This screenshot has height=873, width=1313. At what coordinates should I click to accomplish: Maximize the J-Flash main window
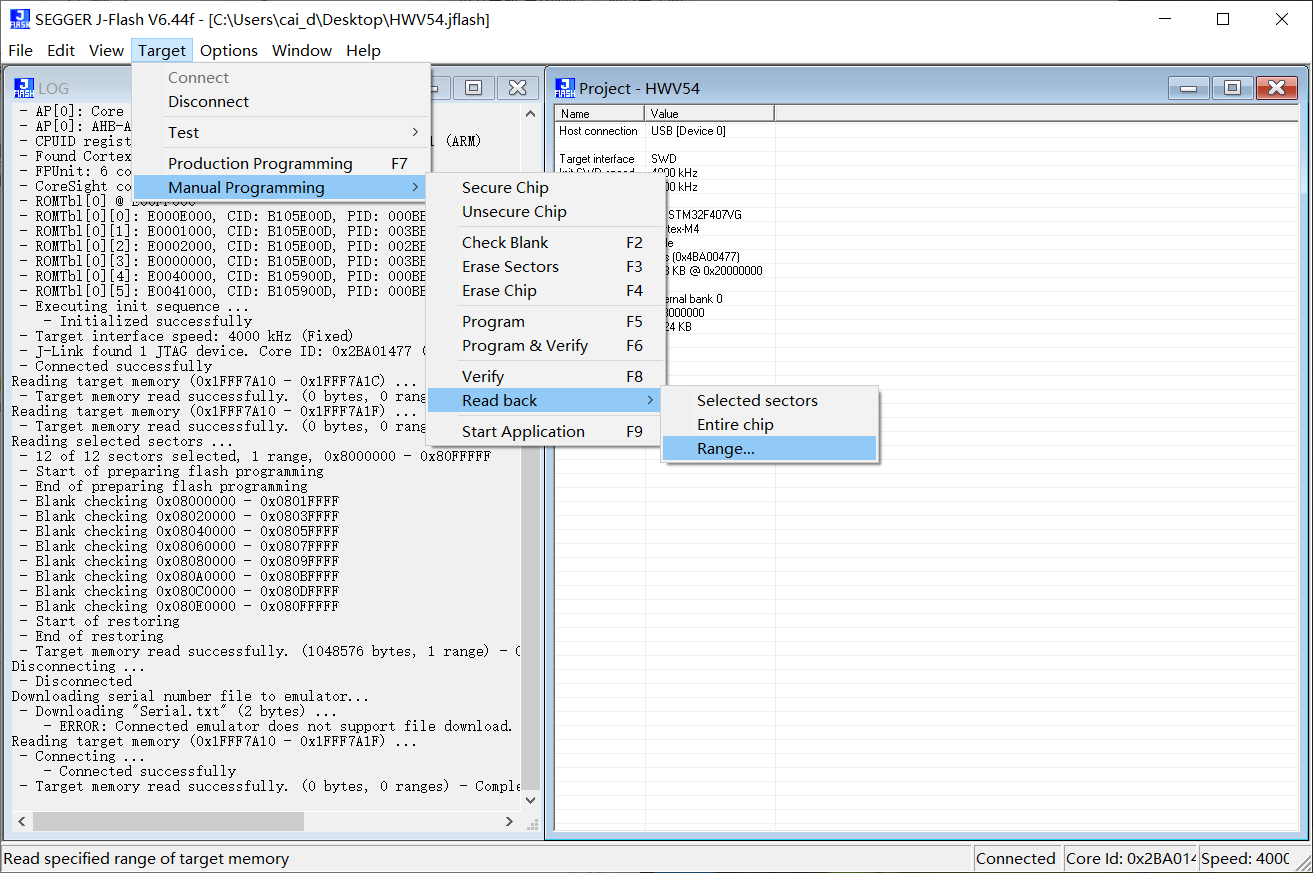(1223, 19)
